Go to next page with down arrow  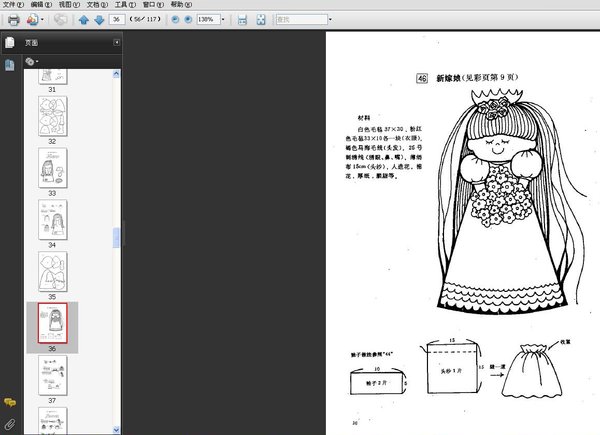[99, 20]
